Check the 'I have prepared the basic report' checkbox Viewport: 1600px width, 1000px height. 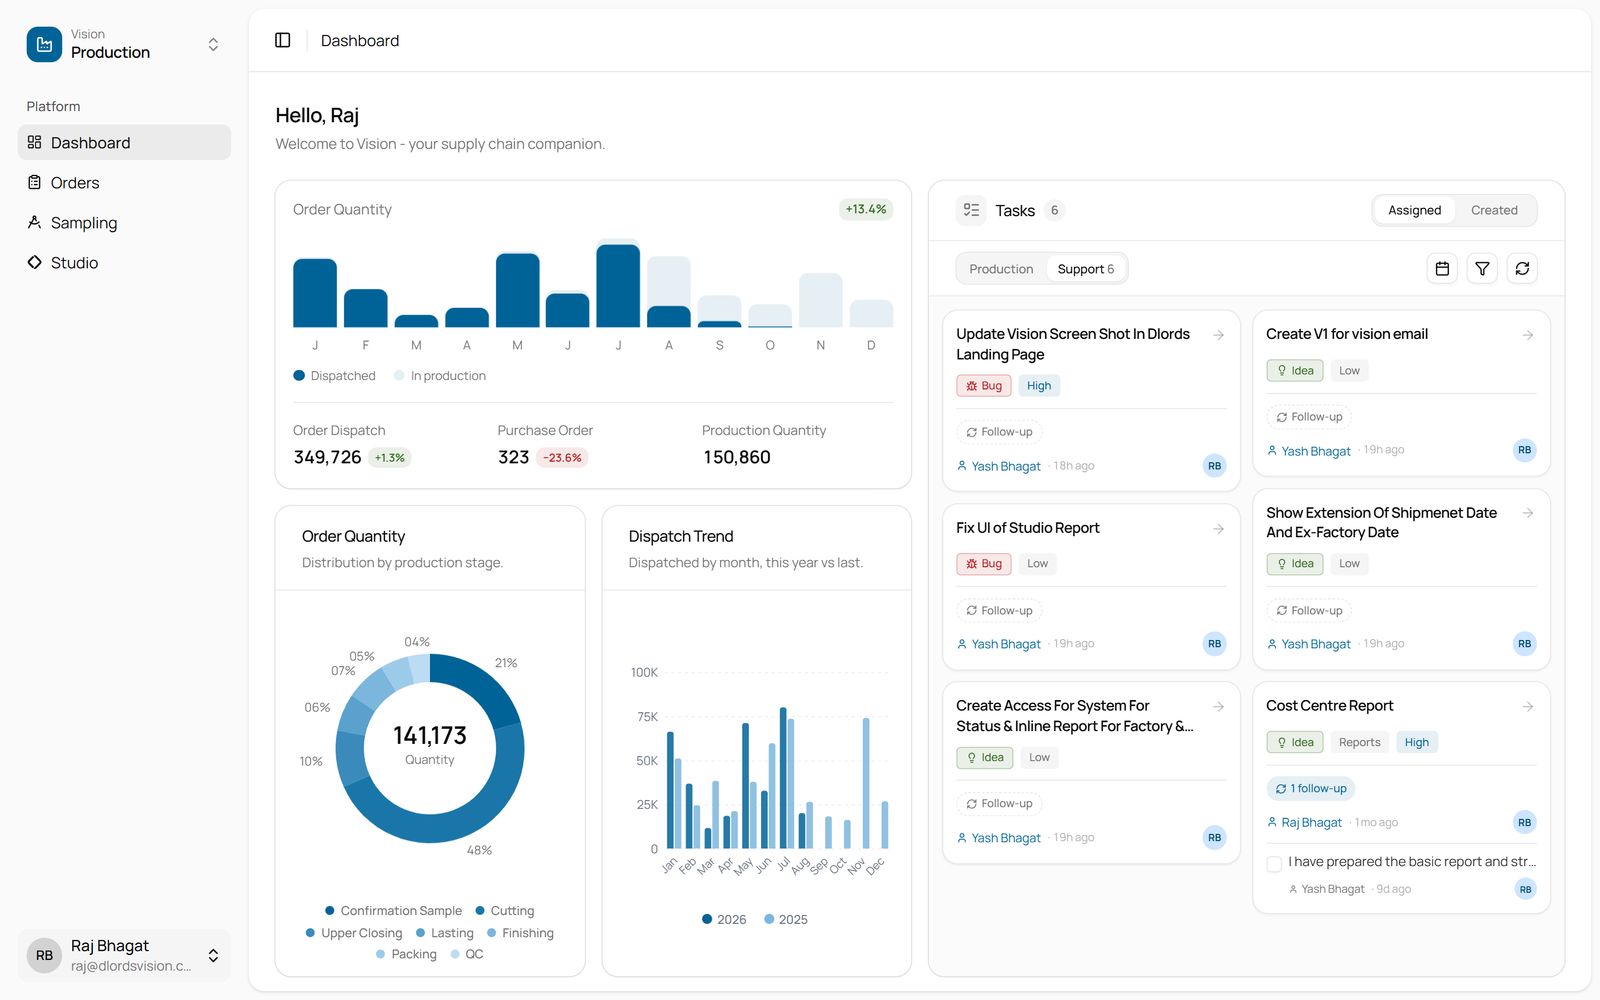coord(1274,863)
